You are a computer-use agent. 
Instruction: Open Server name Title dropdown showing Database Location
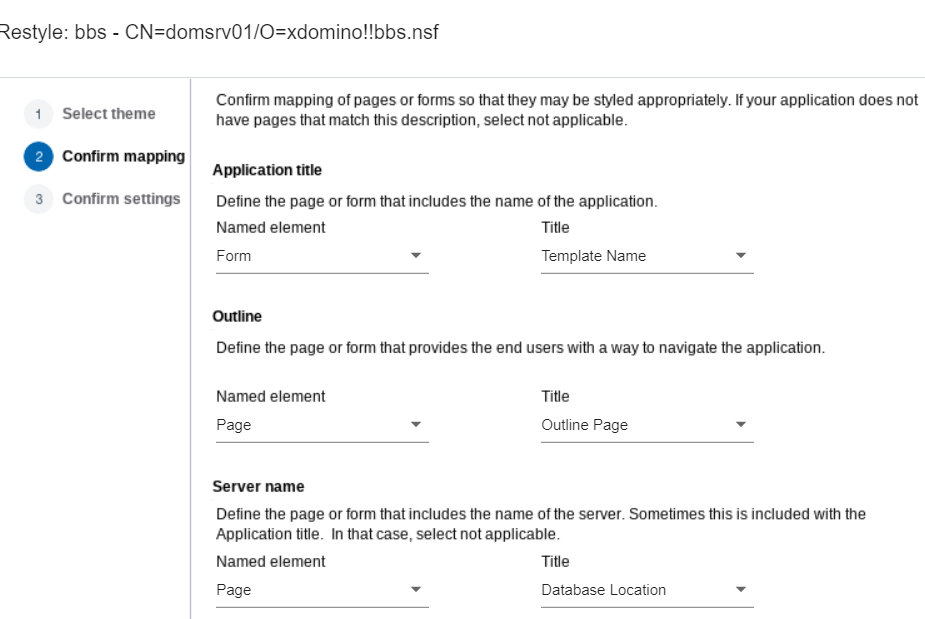tap(647, 590)
